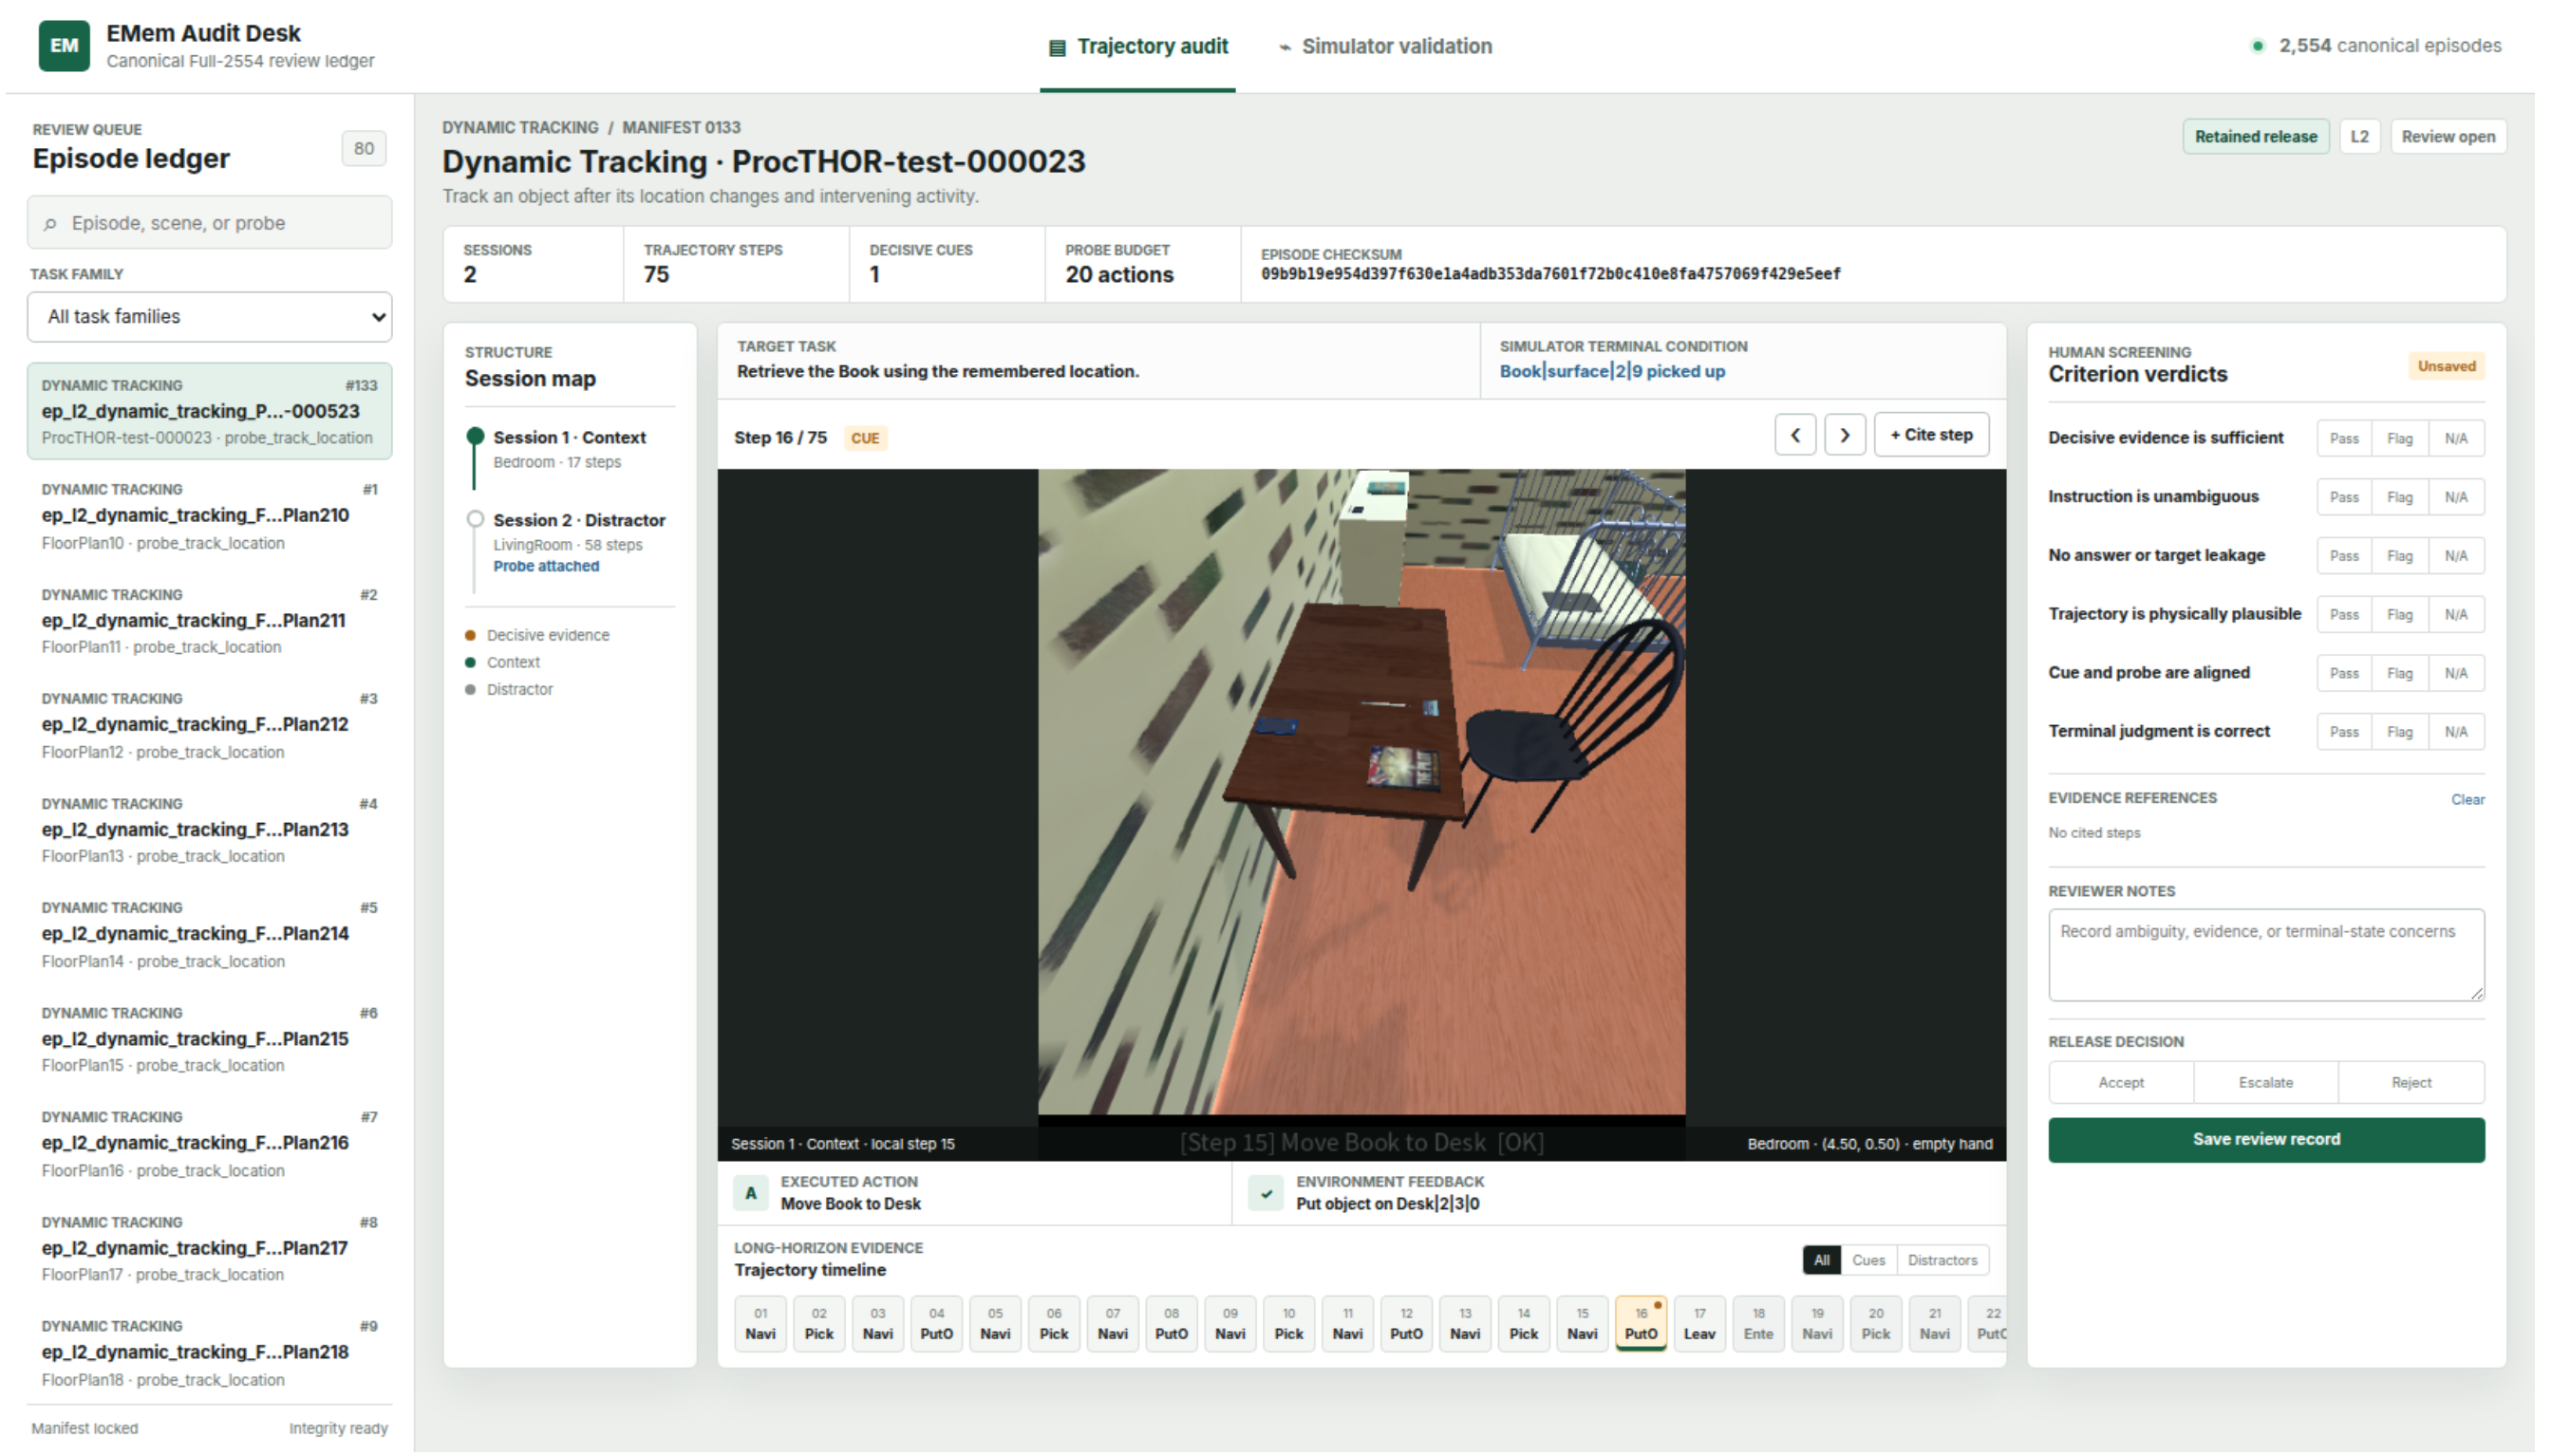Screen dimensions: 2552x1456
Task: Set No answer or target leakage to N/A
Action: coord(2456,556)
